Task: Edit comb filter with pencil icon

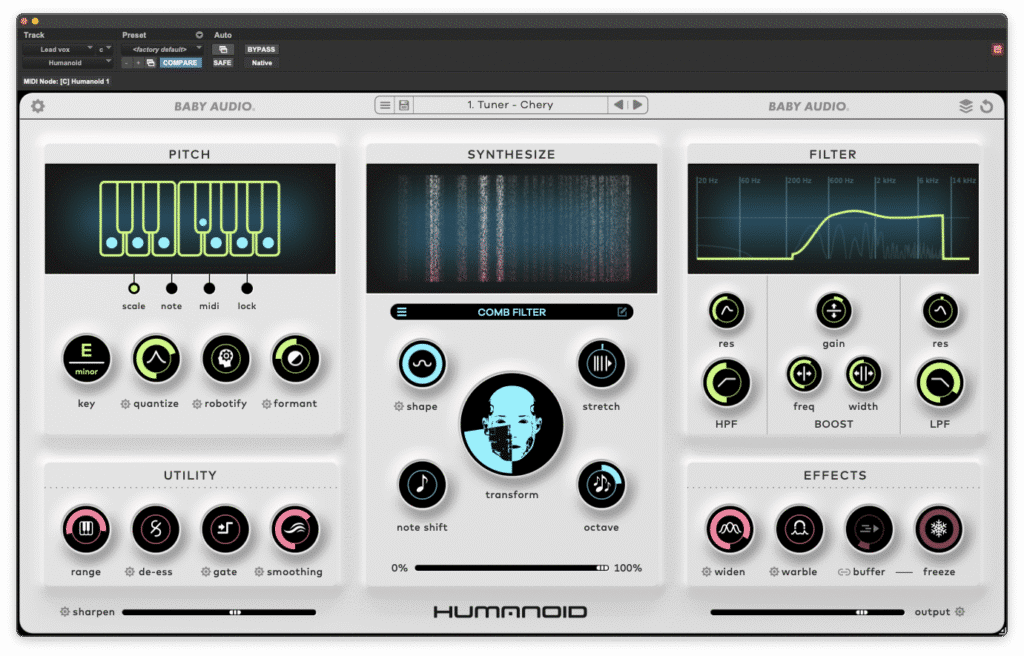Action: pyautogui.click(x=622, y=312)
